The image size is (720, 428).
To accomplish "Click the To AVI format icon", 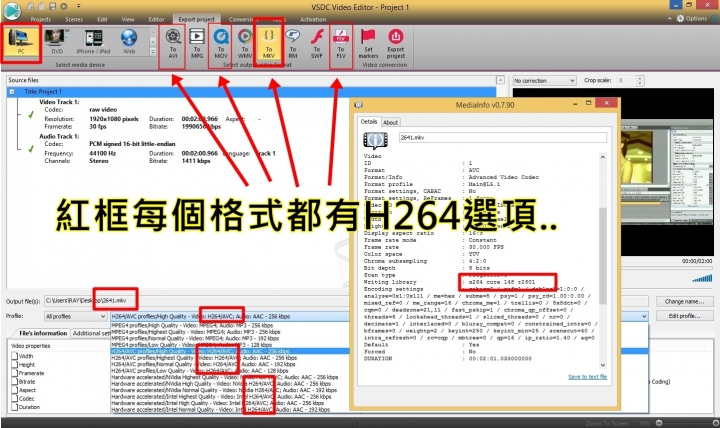I will point(173,44).
